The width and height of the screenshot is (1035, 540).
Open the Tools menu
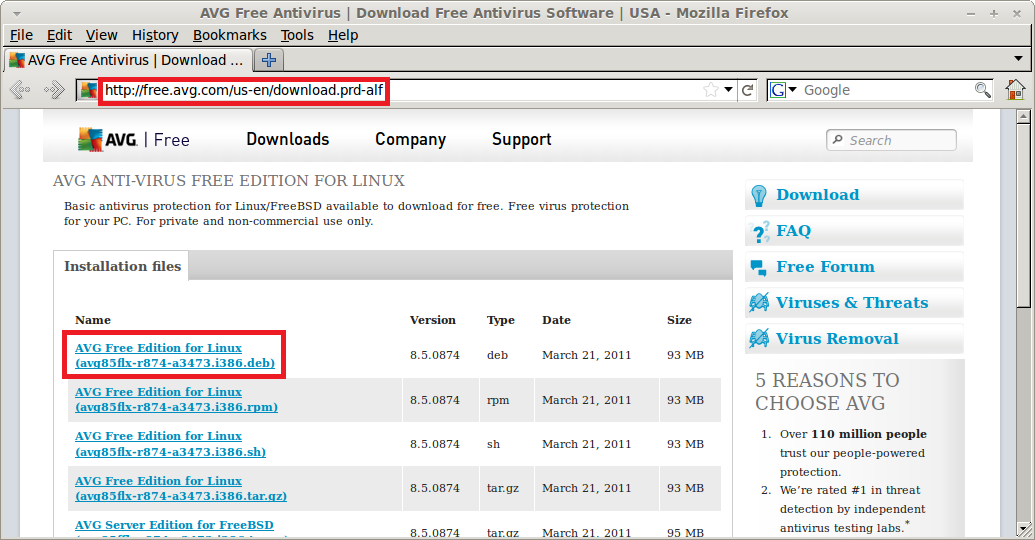pos(297,35)
